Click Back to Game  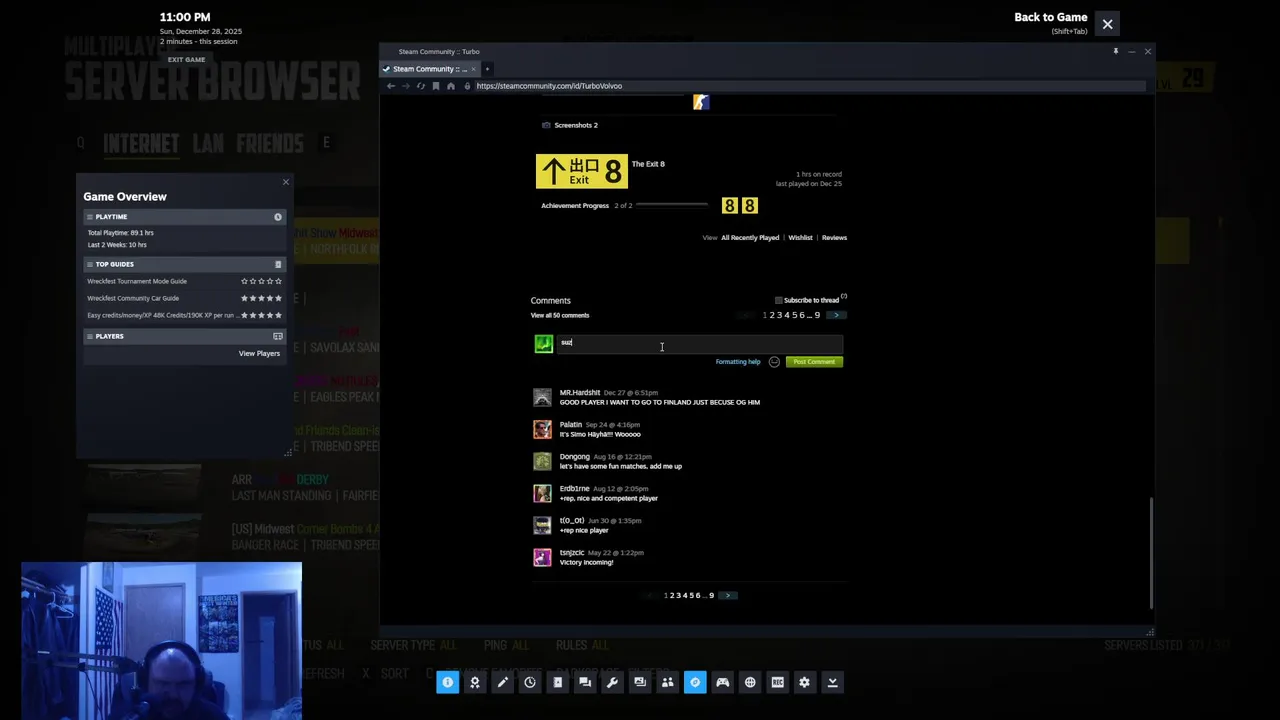tap(1050, 17)
